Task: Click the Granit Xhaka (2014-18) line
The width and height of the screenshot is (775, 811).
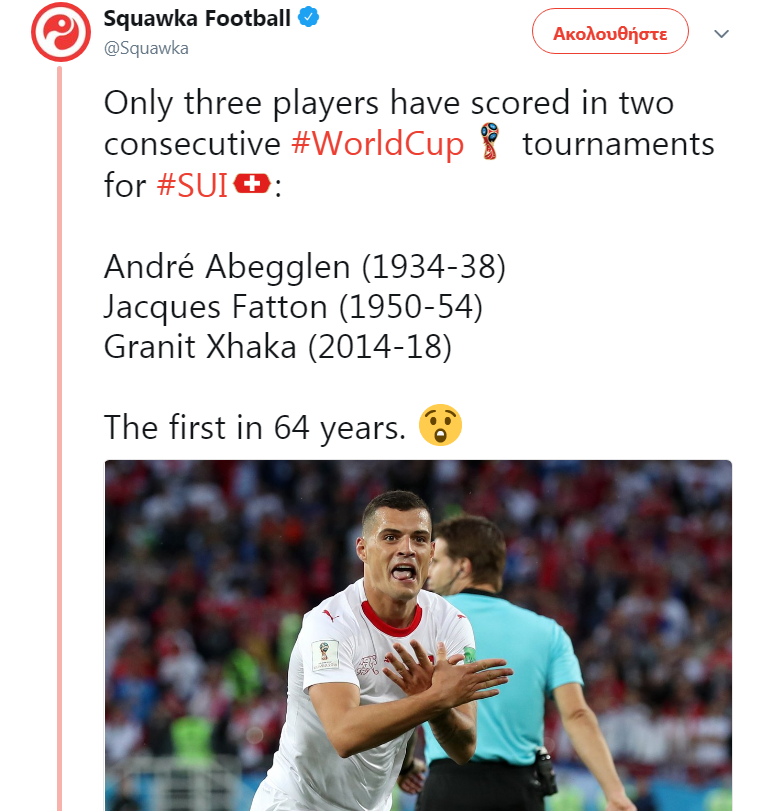Action: pyautogui.click(x=278, y=347)
